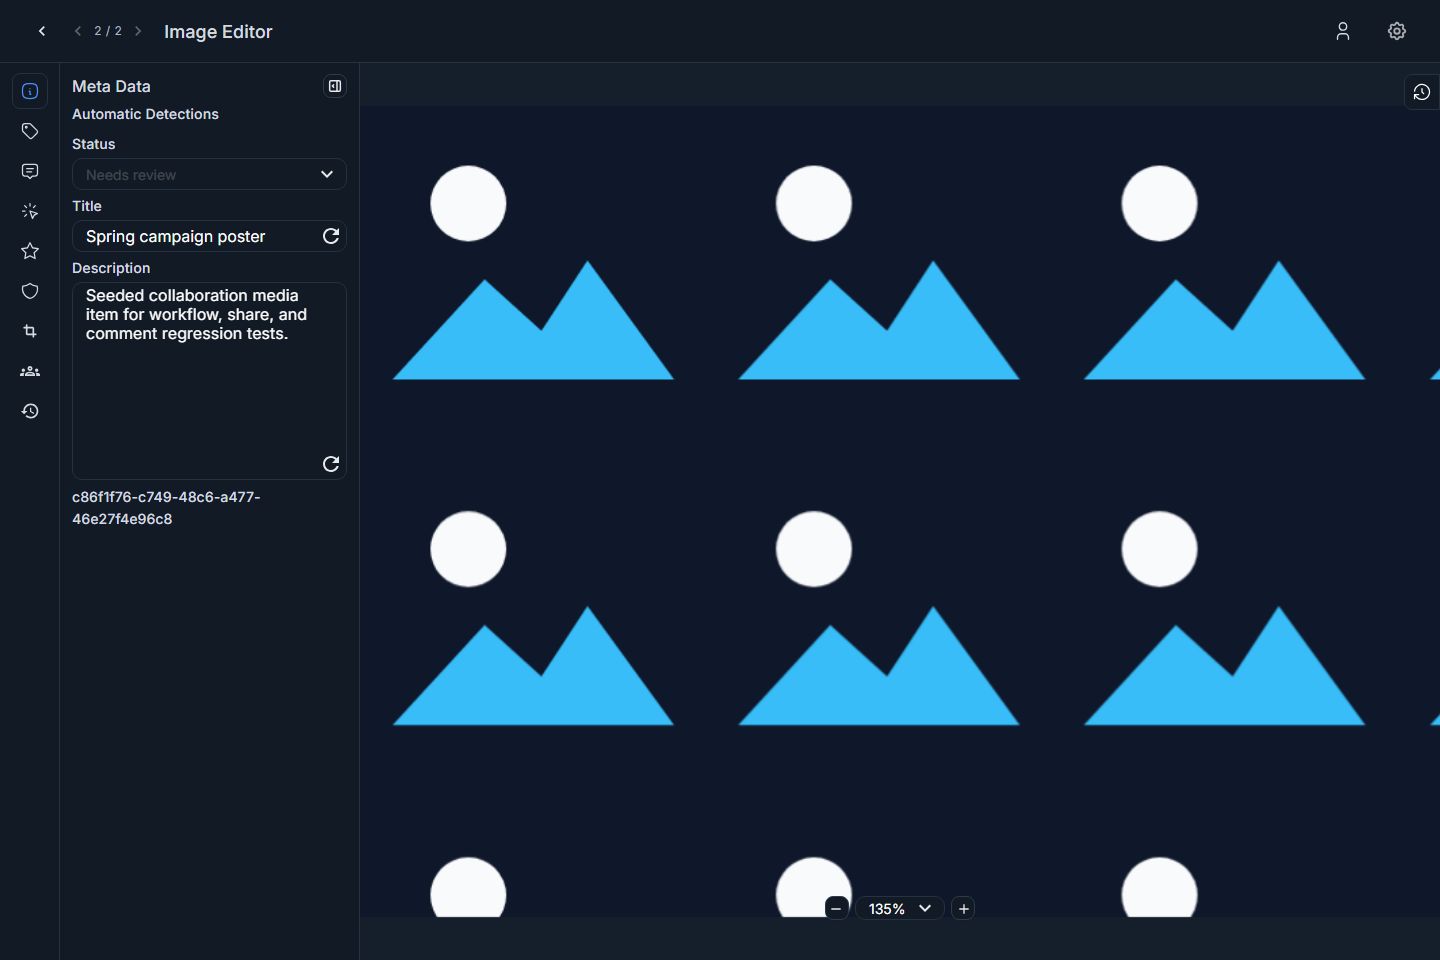Zoom in with the plus button
This screenshot has height=960, width=1440.
point(963,908)
